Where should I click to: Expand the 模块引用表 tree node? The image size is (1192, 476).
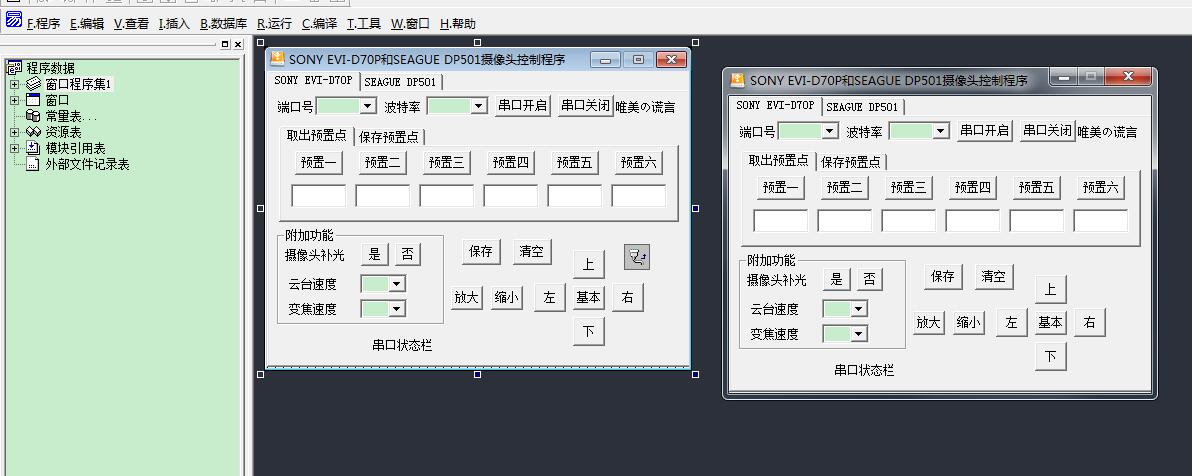(x=14, y=148)
